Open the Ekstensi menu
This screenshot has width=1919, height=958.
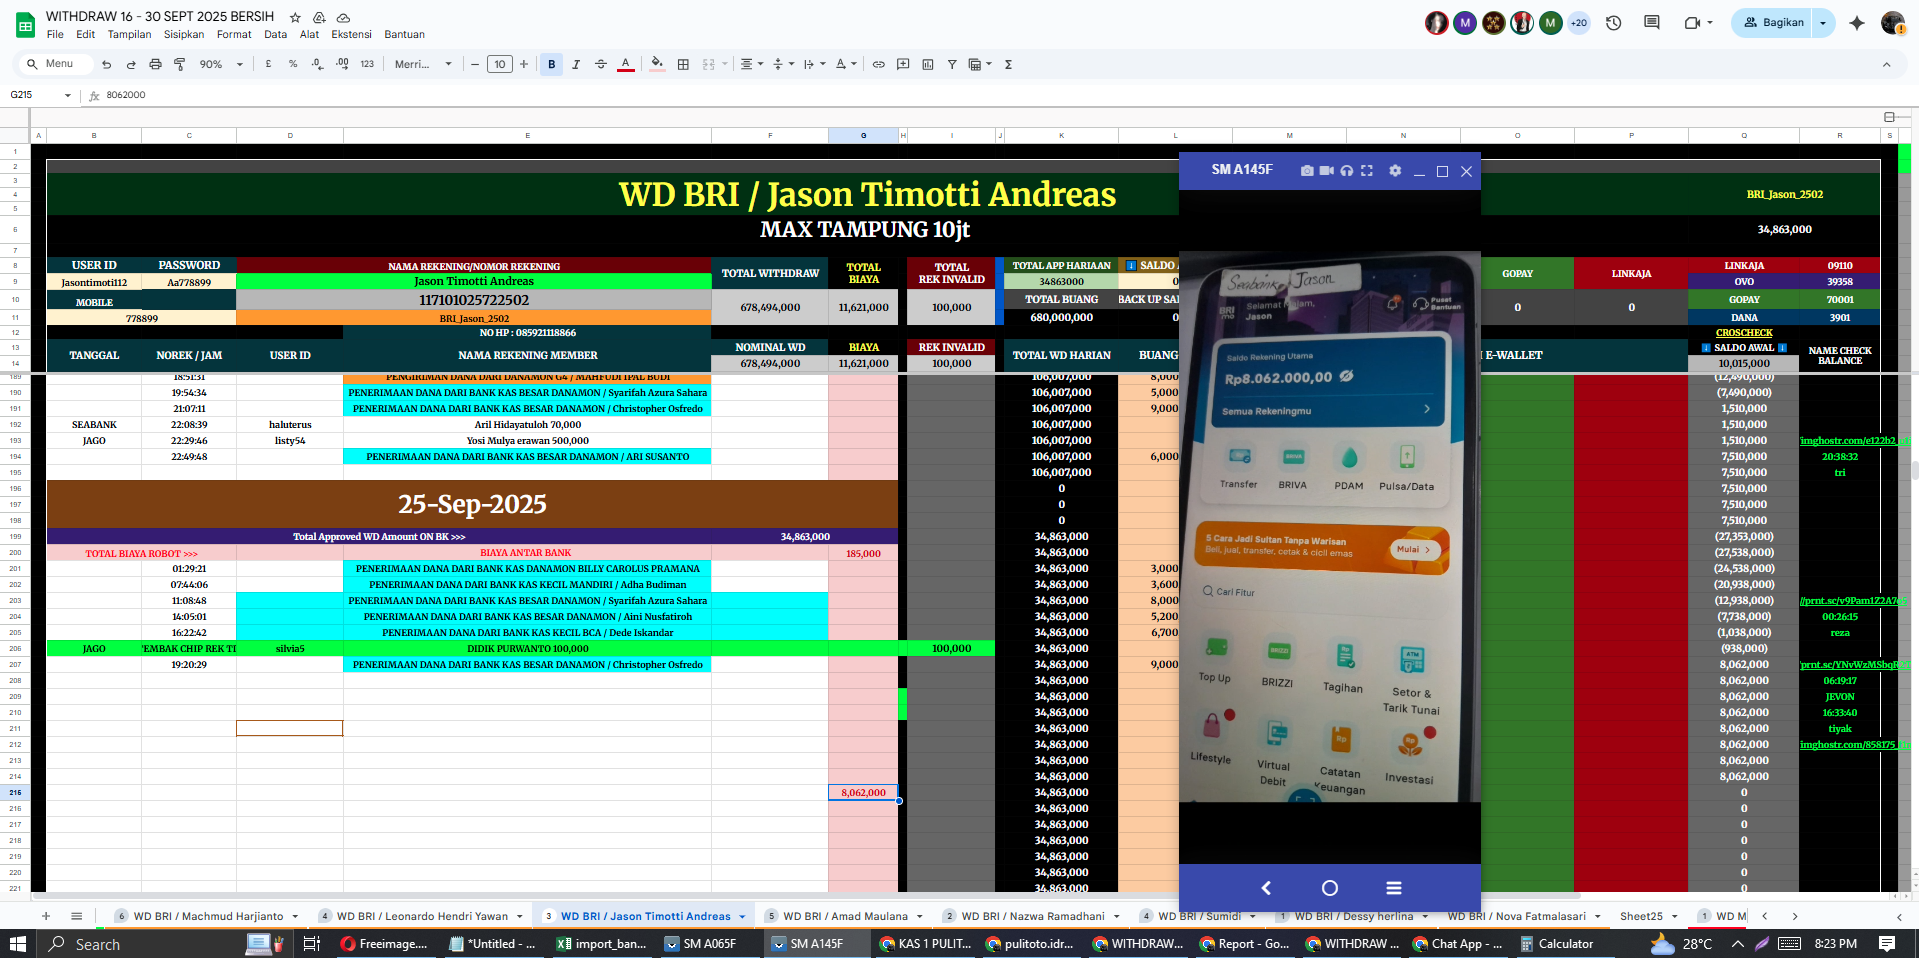pyautogui.click(x=351, y=34)
